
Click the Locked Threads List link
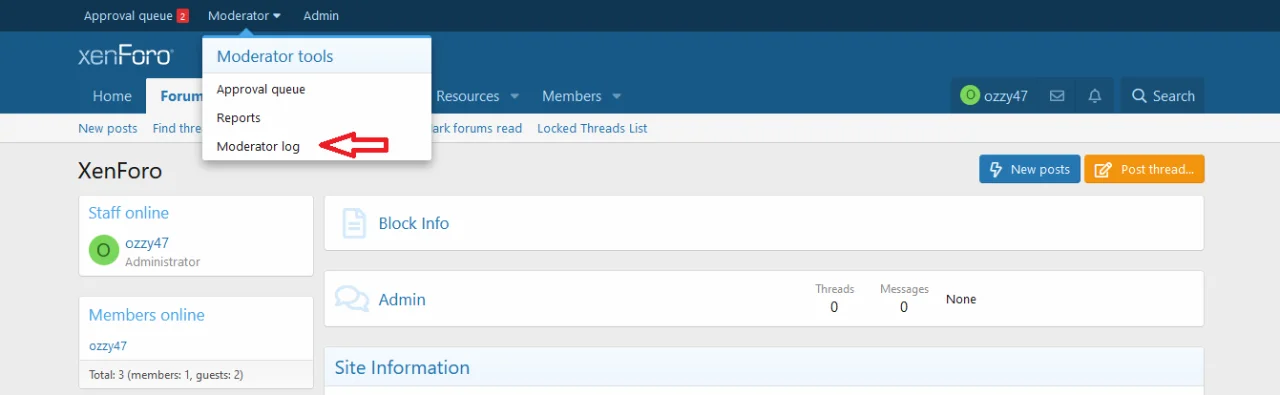[592, 128]
